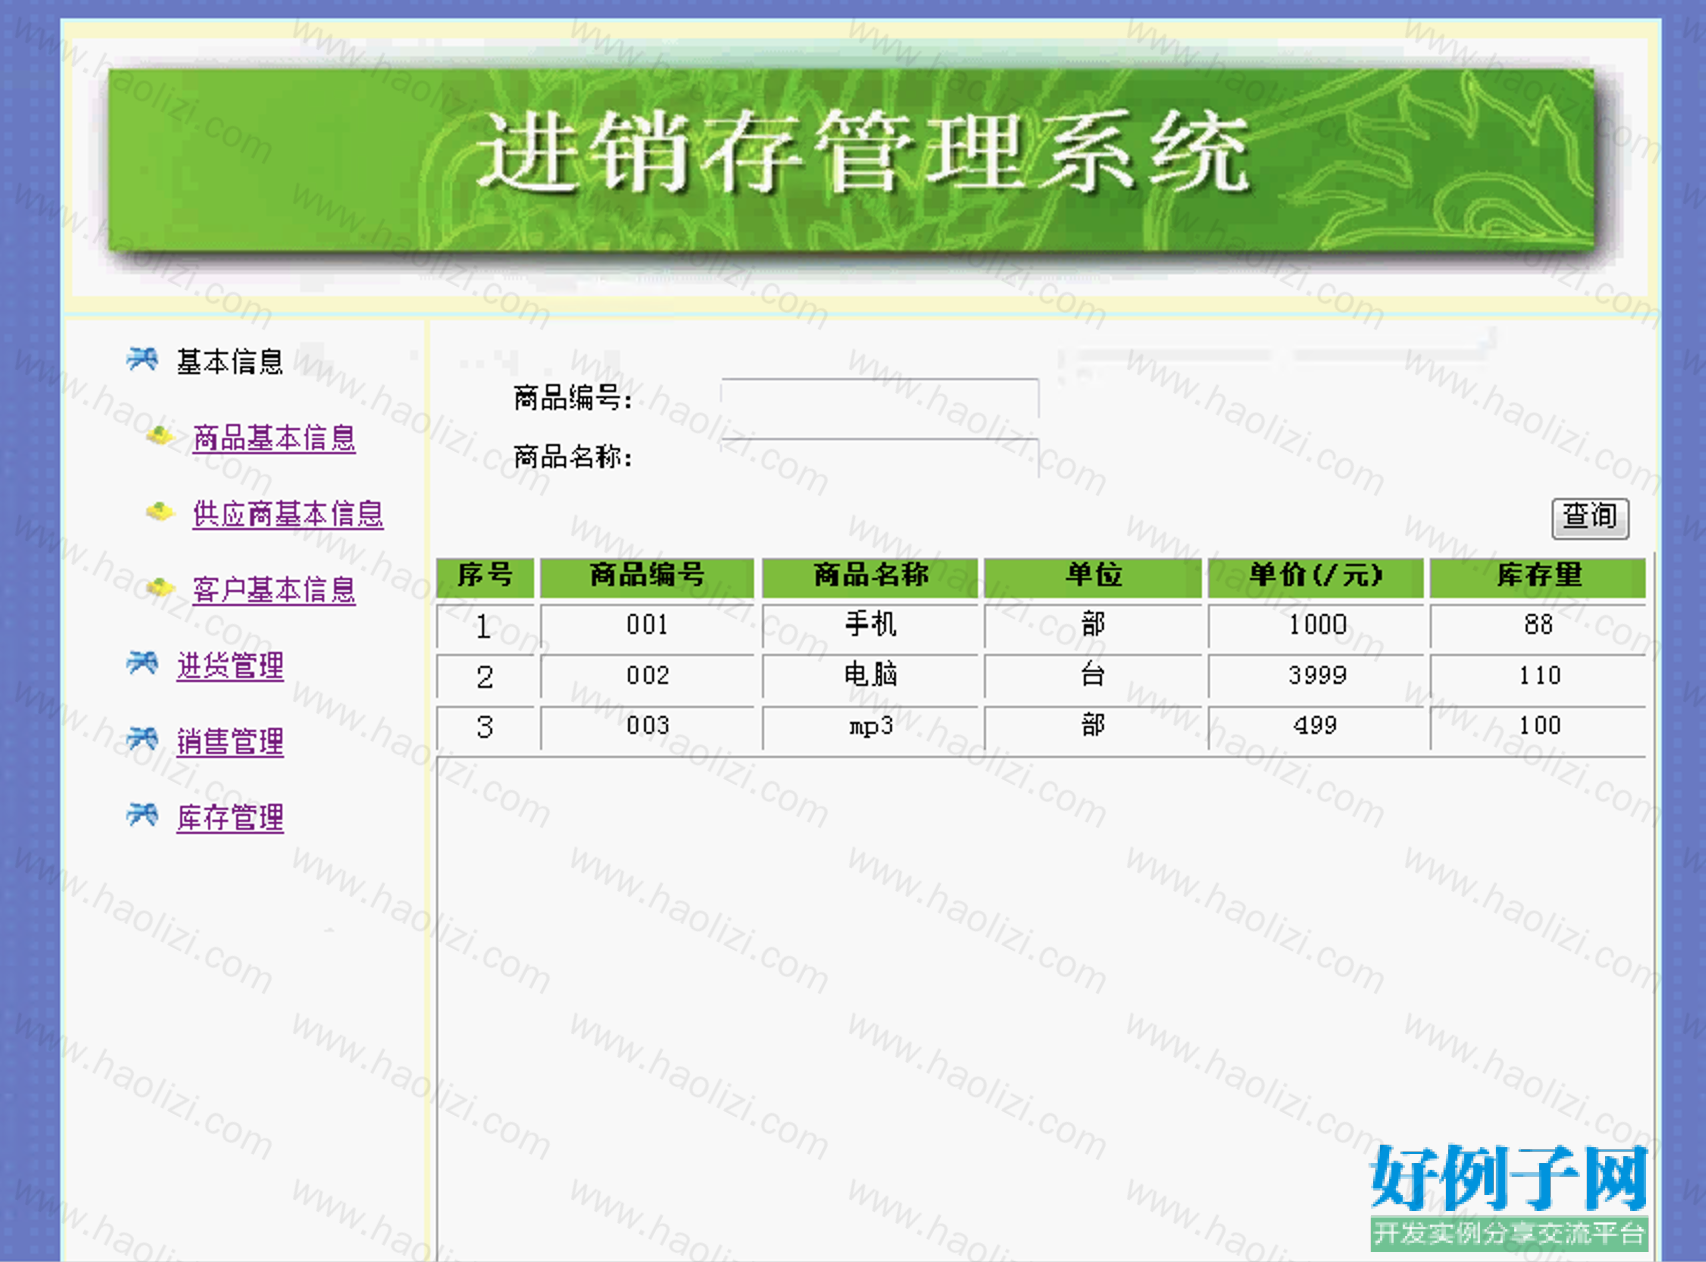Click the yellow bullet icon beside 供应商基本信息
The height and width of the screenshot is (1262, 1706).
[160, 512]
